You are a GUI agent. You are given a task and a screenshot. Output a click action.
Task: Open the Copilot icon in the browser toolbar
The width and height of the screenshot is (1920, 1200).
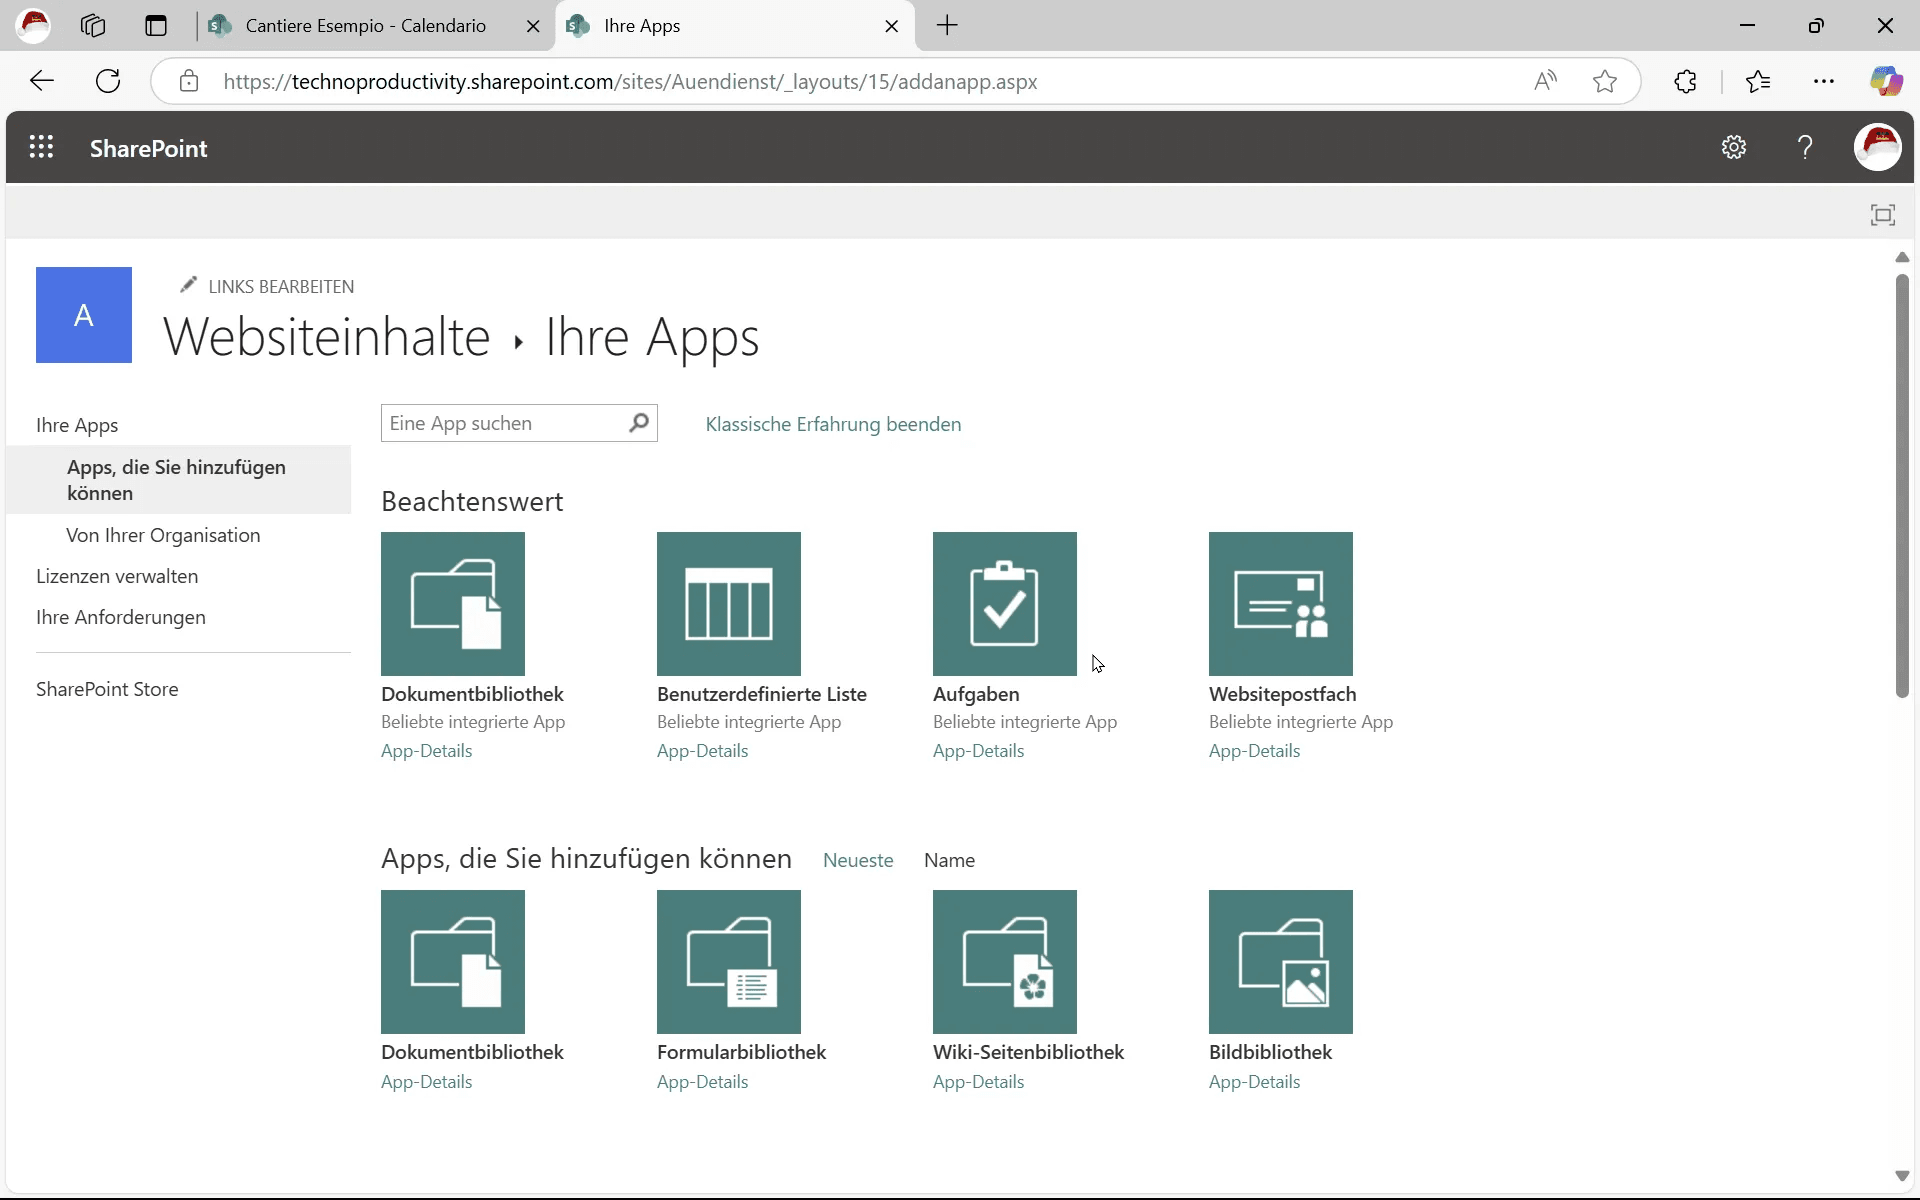1886,81
